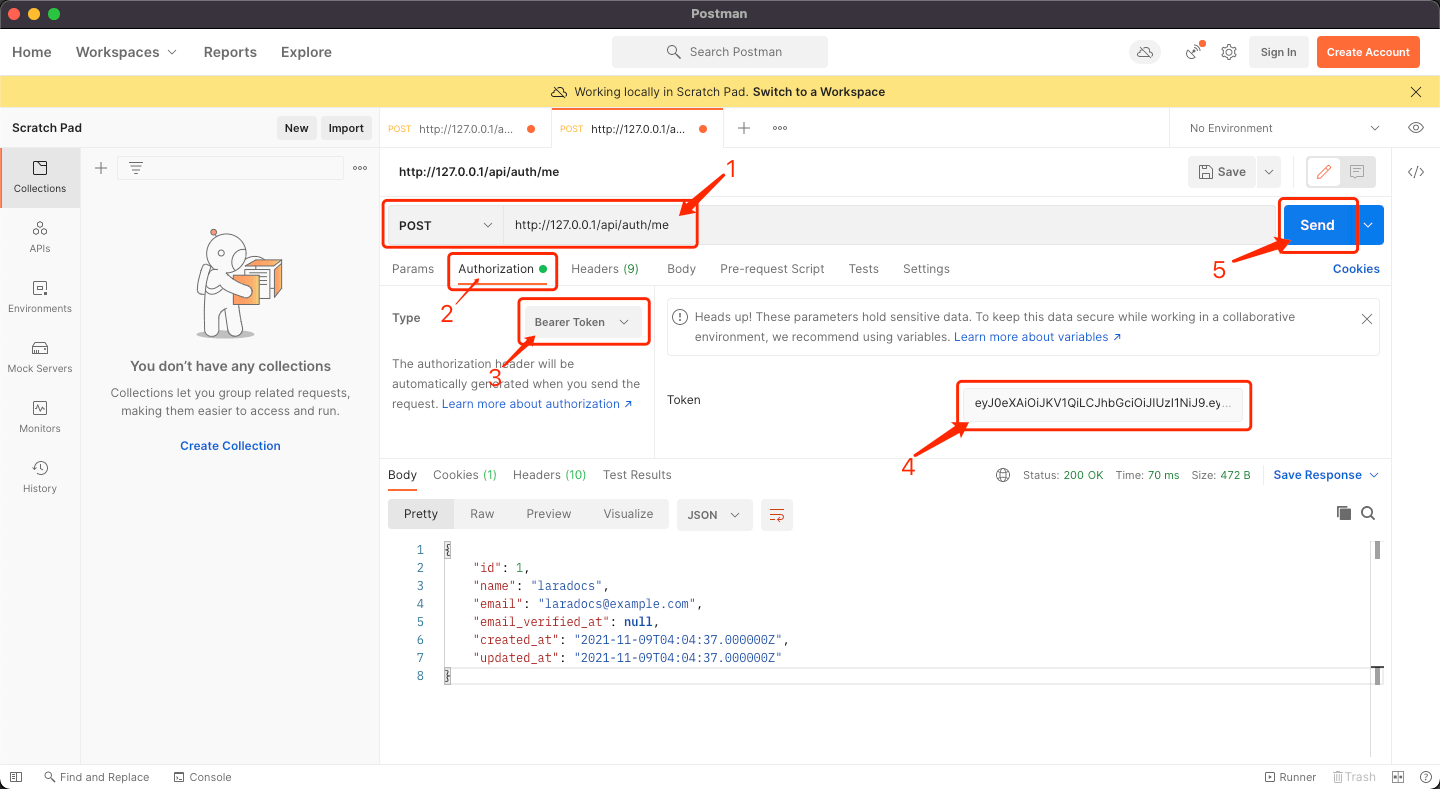Open a new request tab with plus
The width and height of the screenshot is (1440, 789).
coord(744,128)
